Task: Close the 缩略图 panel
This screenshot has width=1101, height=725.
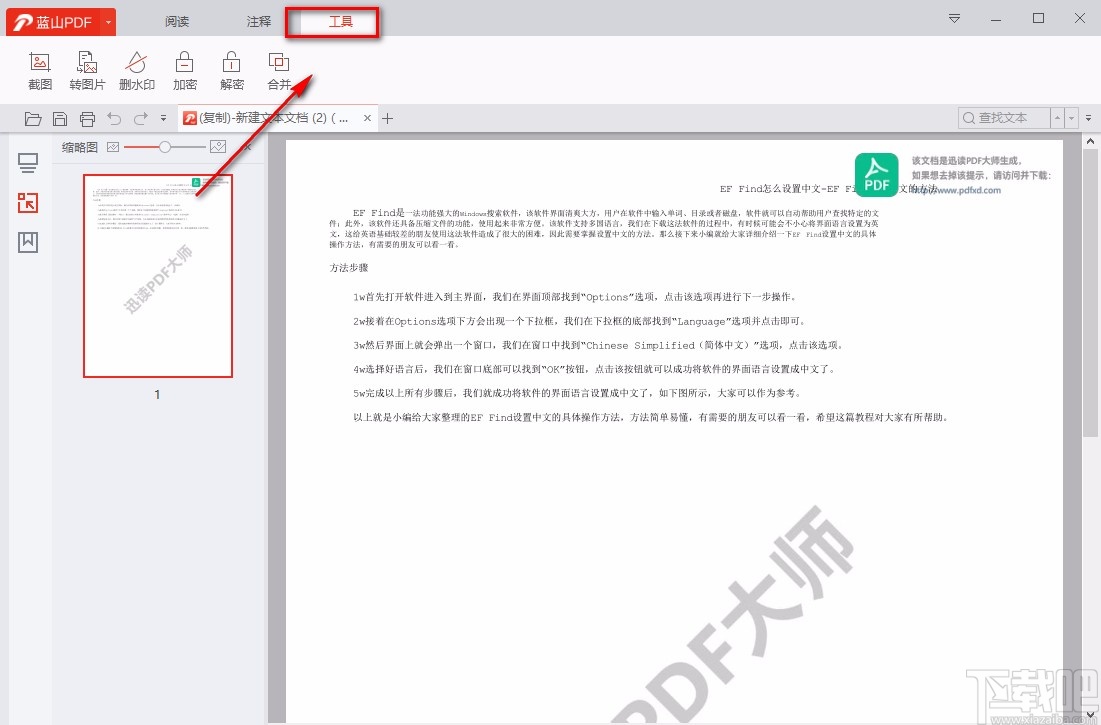Action: (247, 147)
